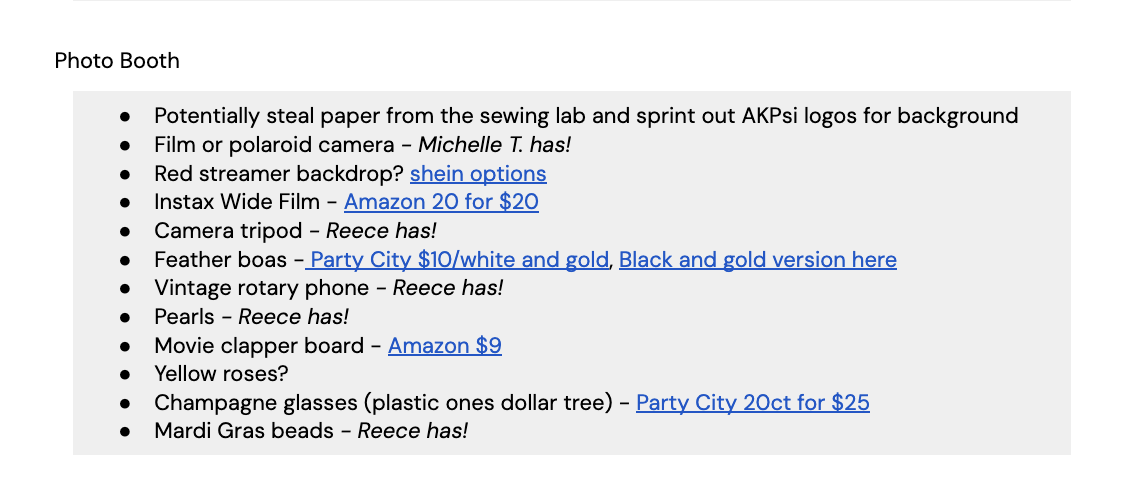
Task: Click the Movie clapper board text
Action: click(259, 346)
